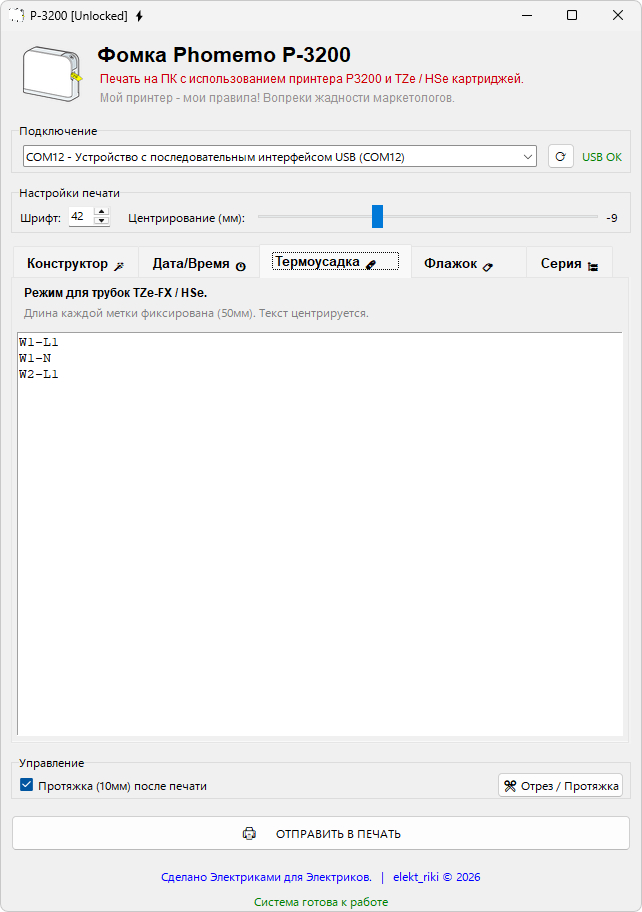642x912 pixels.
Task: Click the refresh COM ports icon button
Action: [x=560, y=157]
